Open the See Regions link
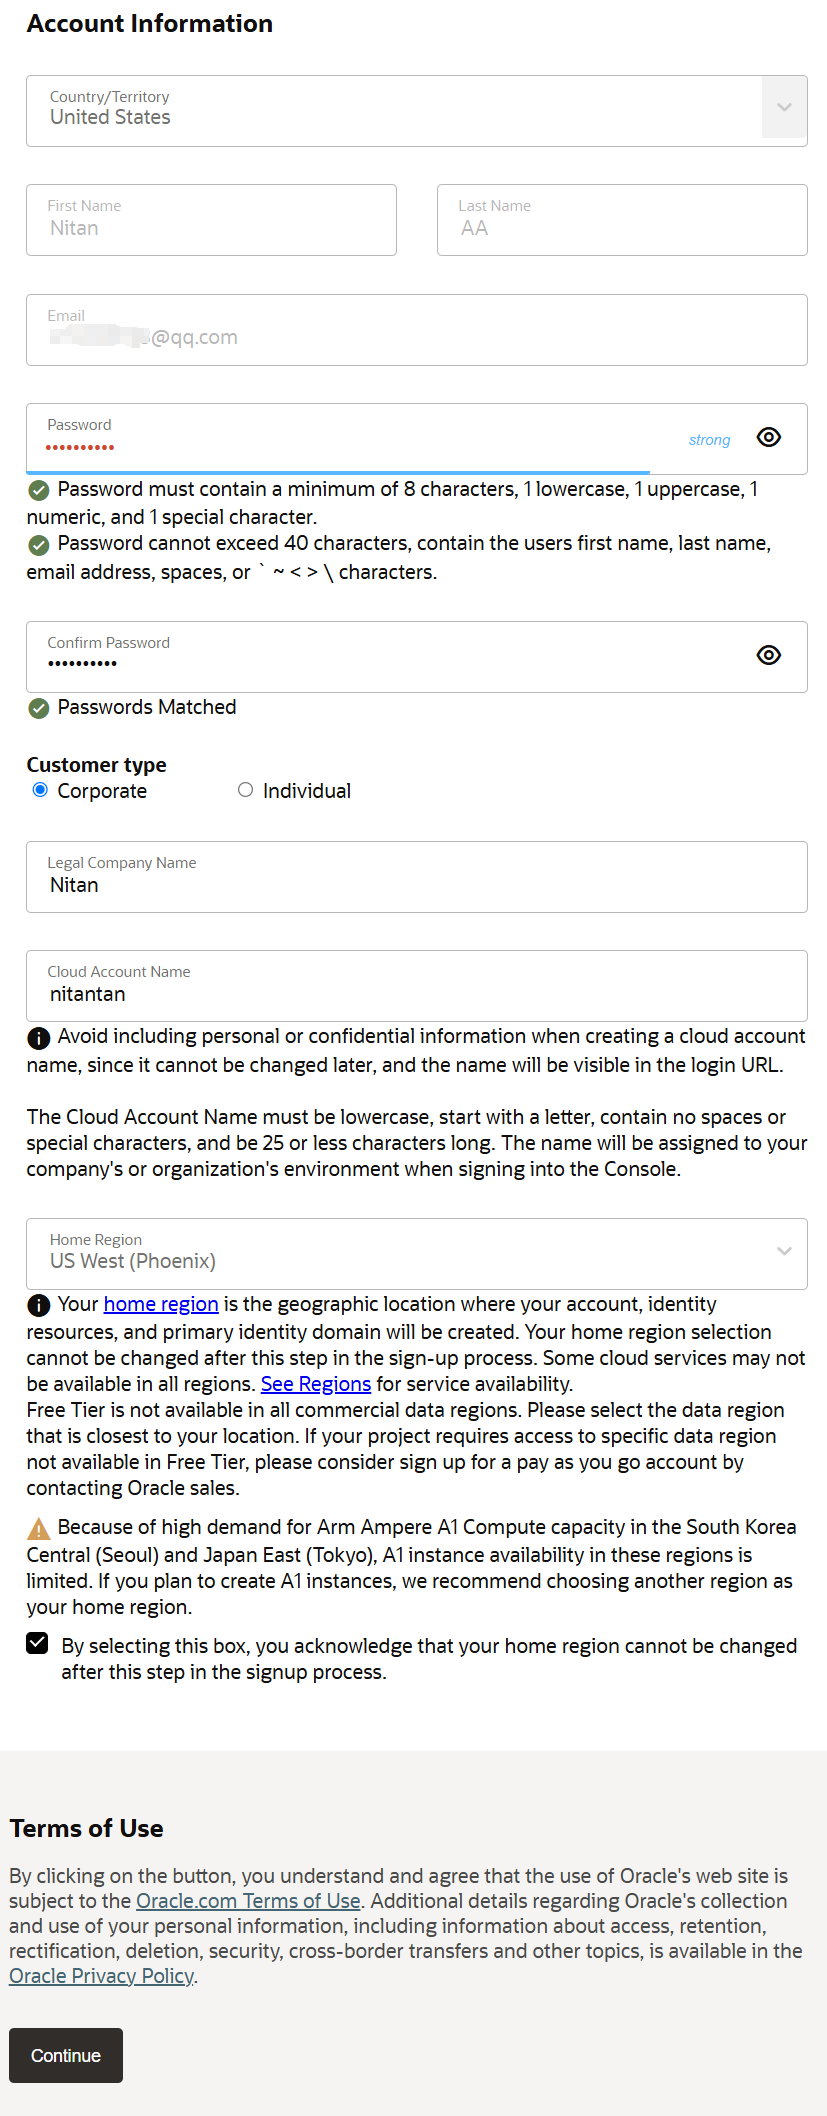827x2116 pixels. click(315, 1384)
